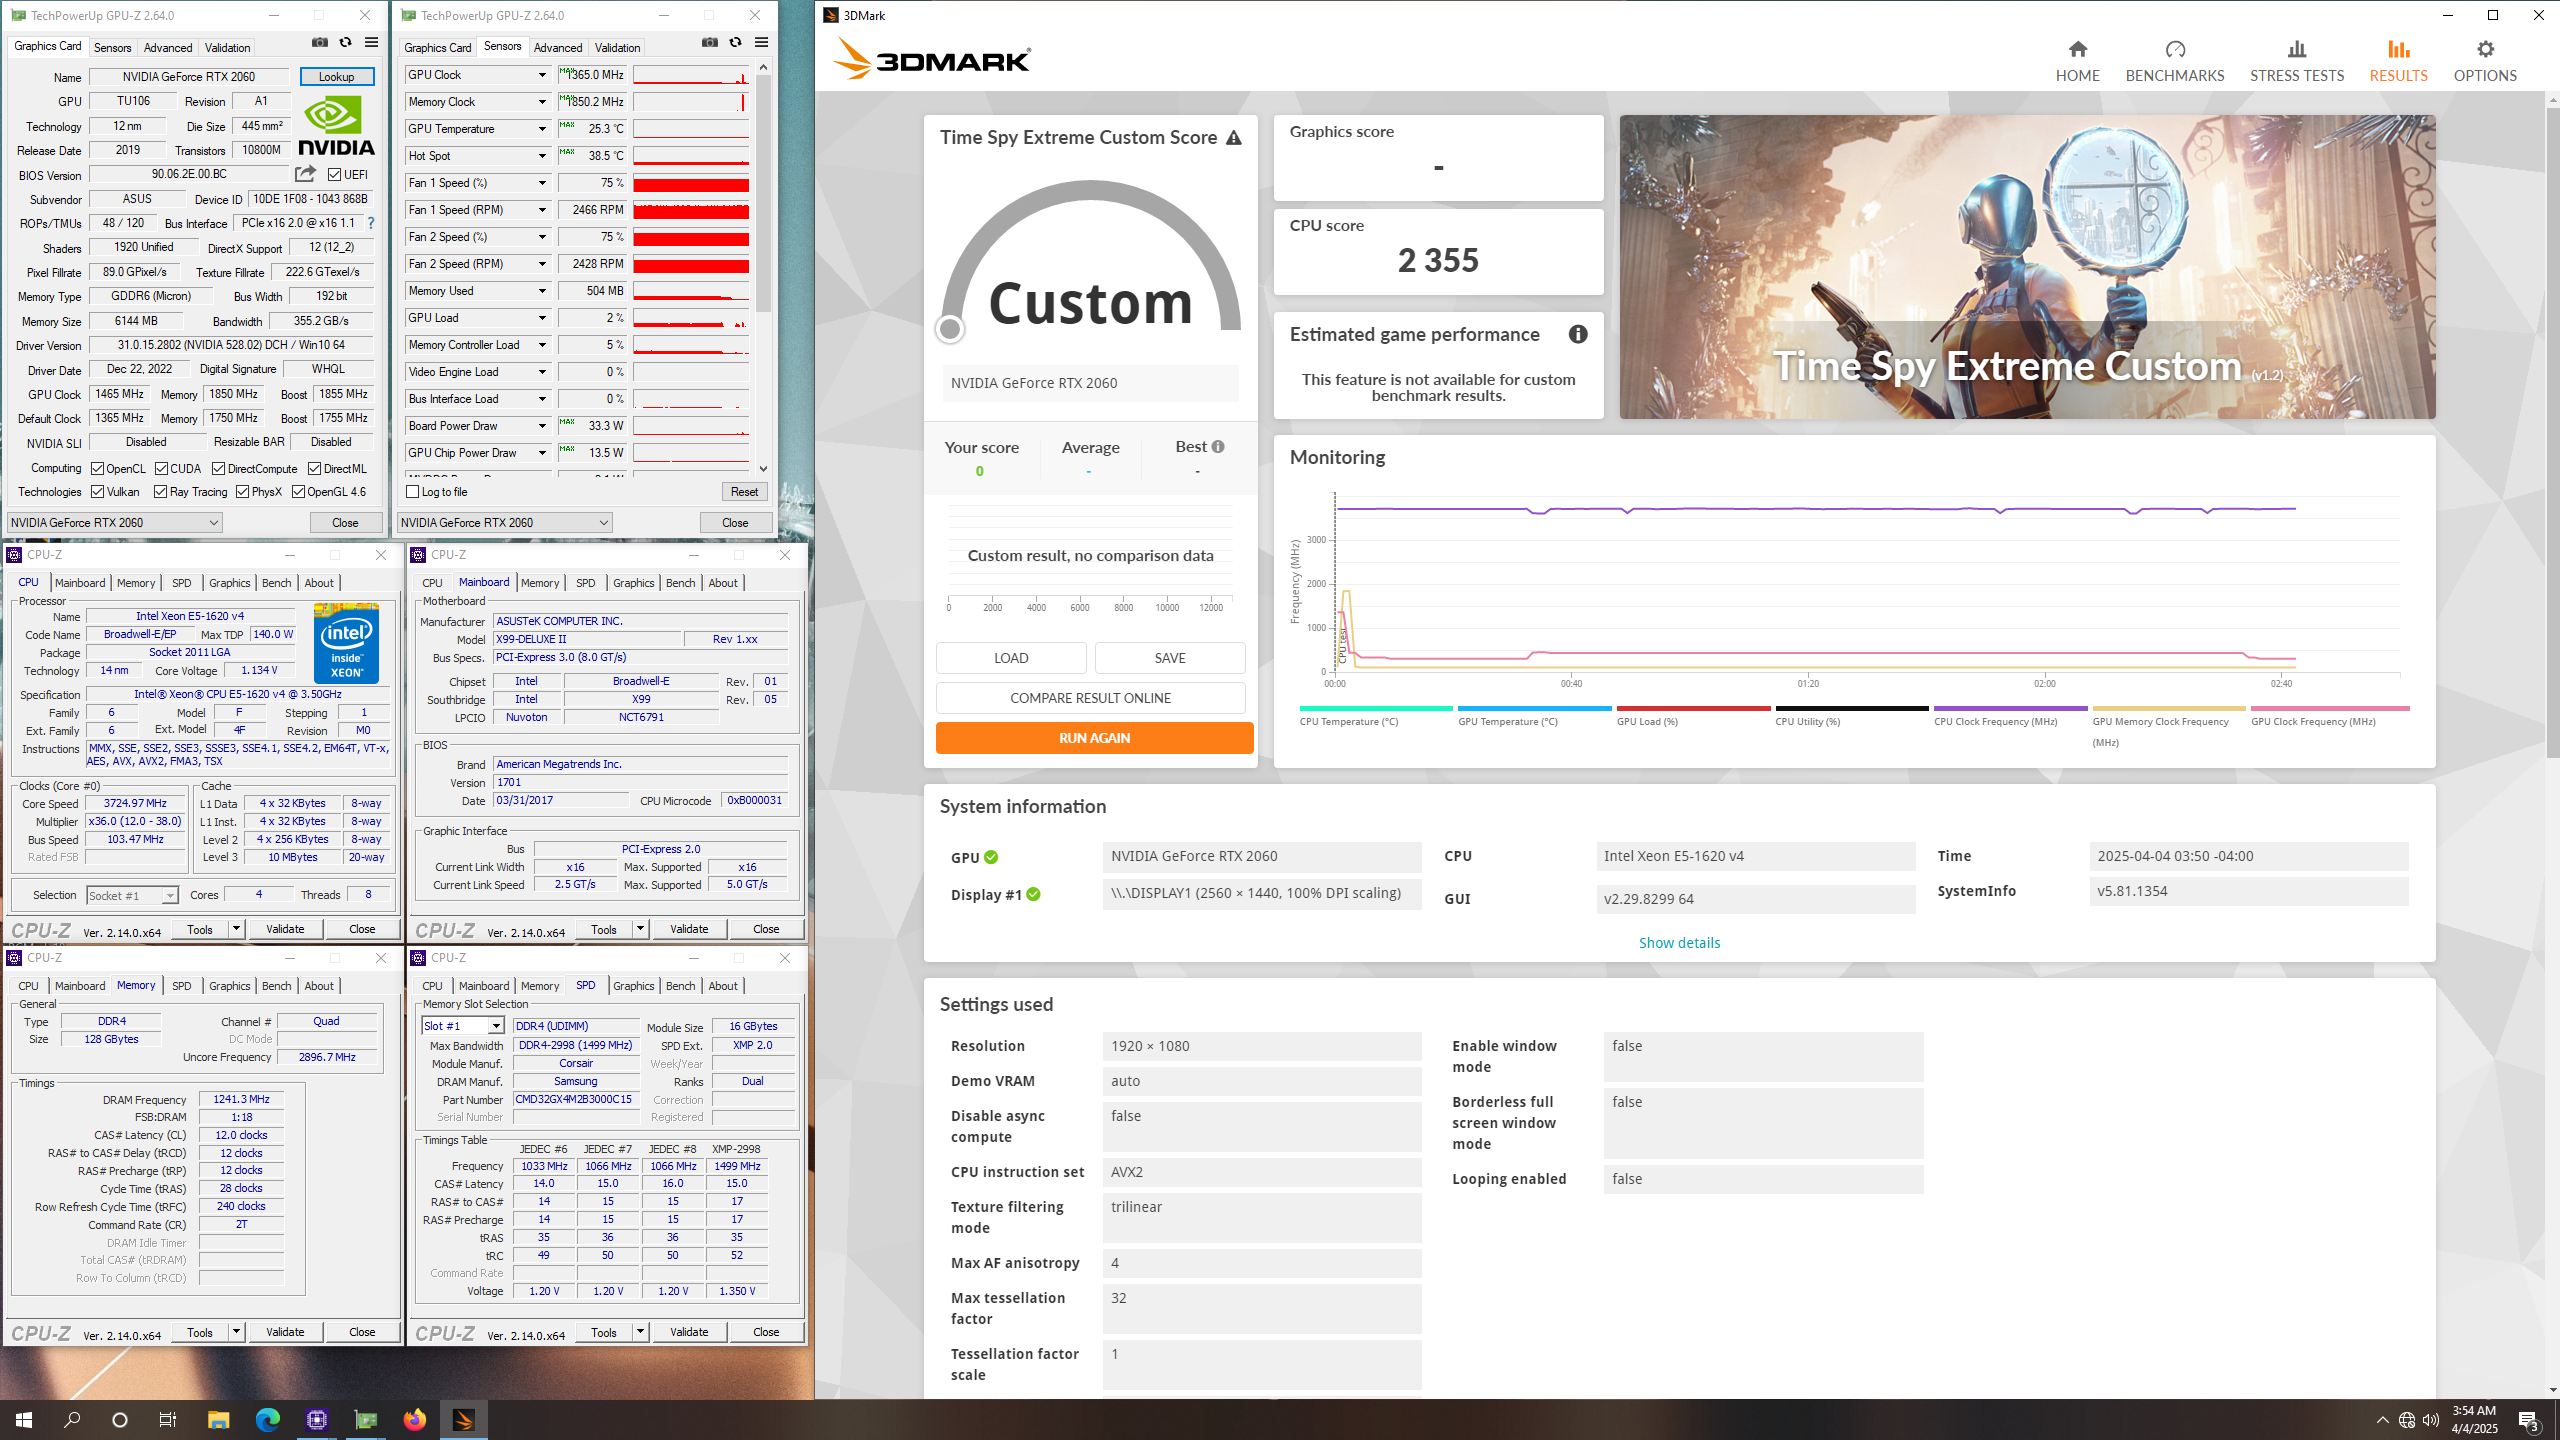Open GPU selector in GPU-Z Graphics Card window
Screen dimensions: 2560x1440
[114, 523]
